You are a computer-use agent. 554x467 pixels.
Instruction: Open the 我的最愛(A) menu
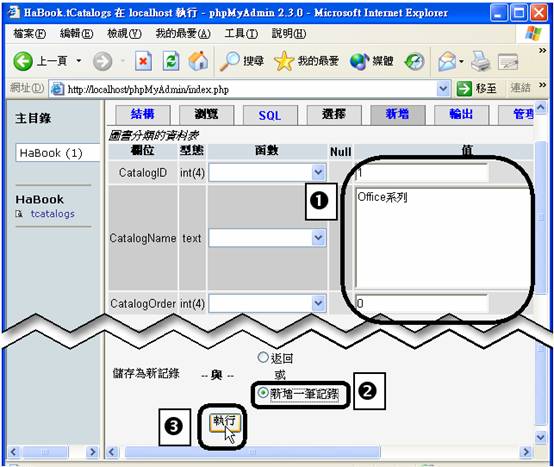(x=183, y=34)
